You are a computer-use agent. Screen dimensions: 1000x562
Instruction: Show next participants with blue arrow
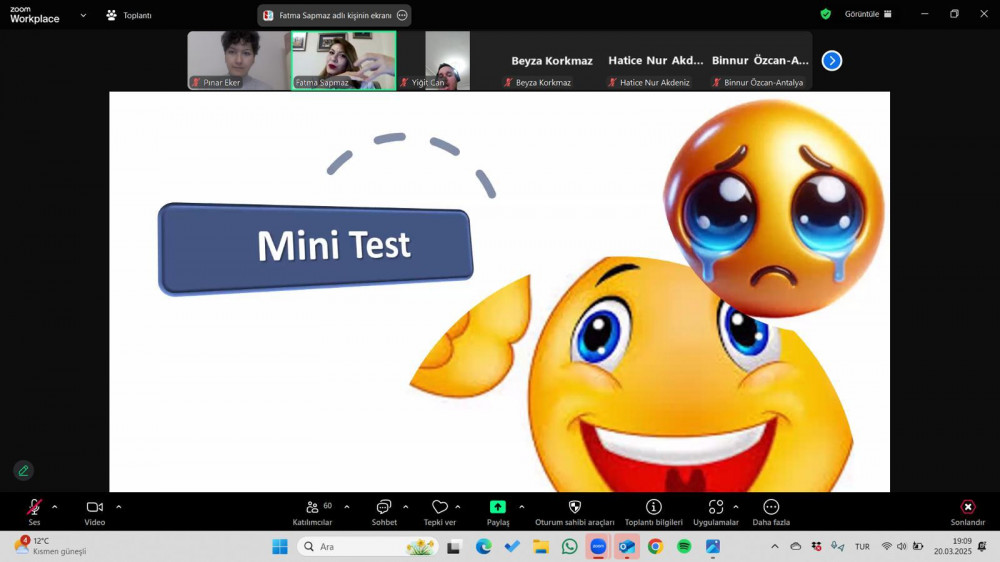click(832, 61)
